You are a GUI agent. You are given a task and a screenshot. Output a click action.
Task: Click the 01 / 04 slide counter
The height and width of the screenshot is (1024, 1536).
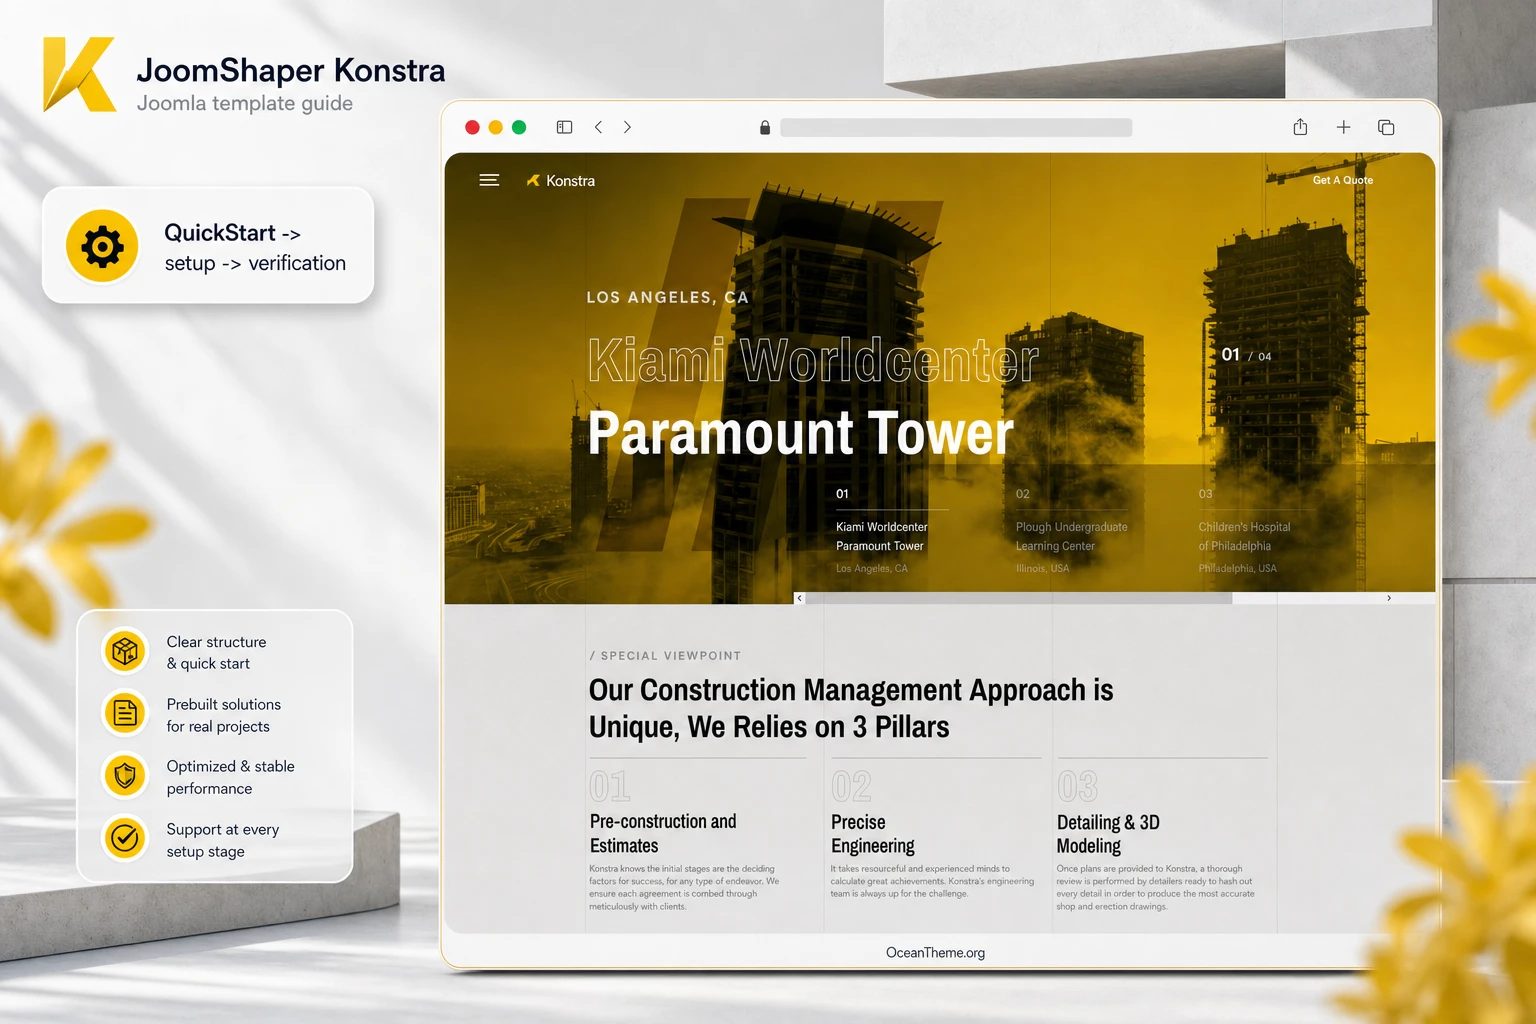(x=1246, y=355)
